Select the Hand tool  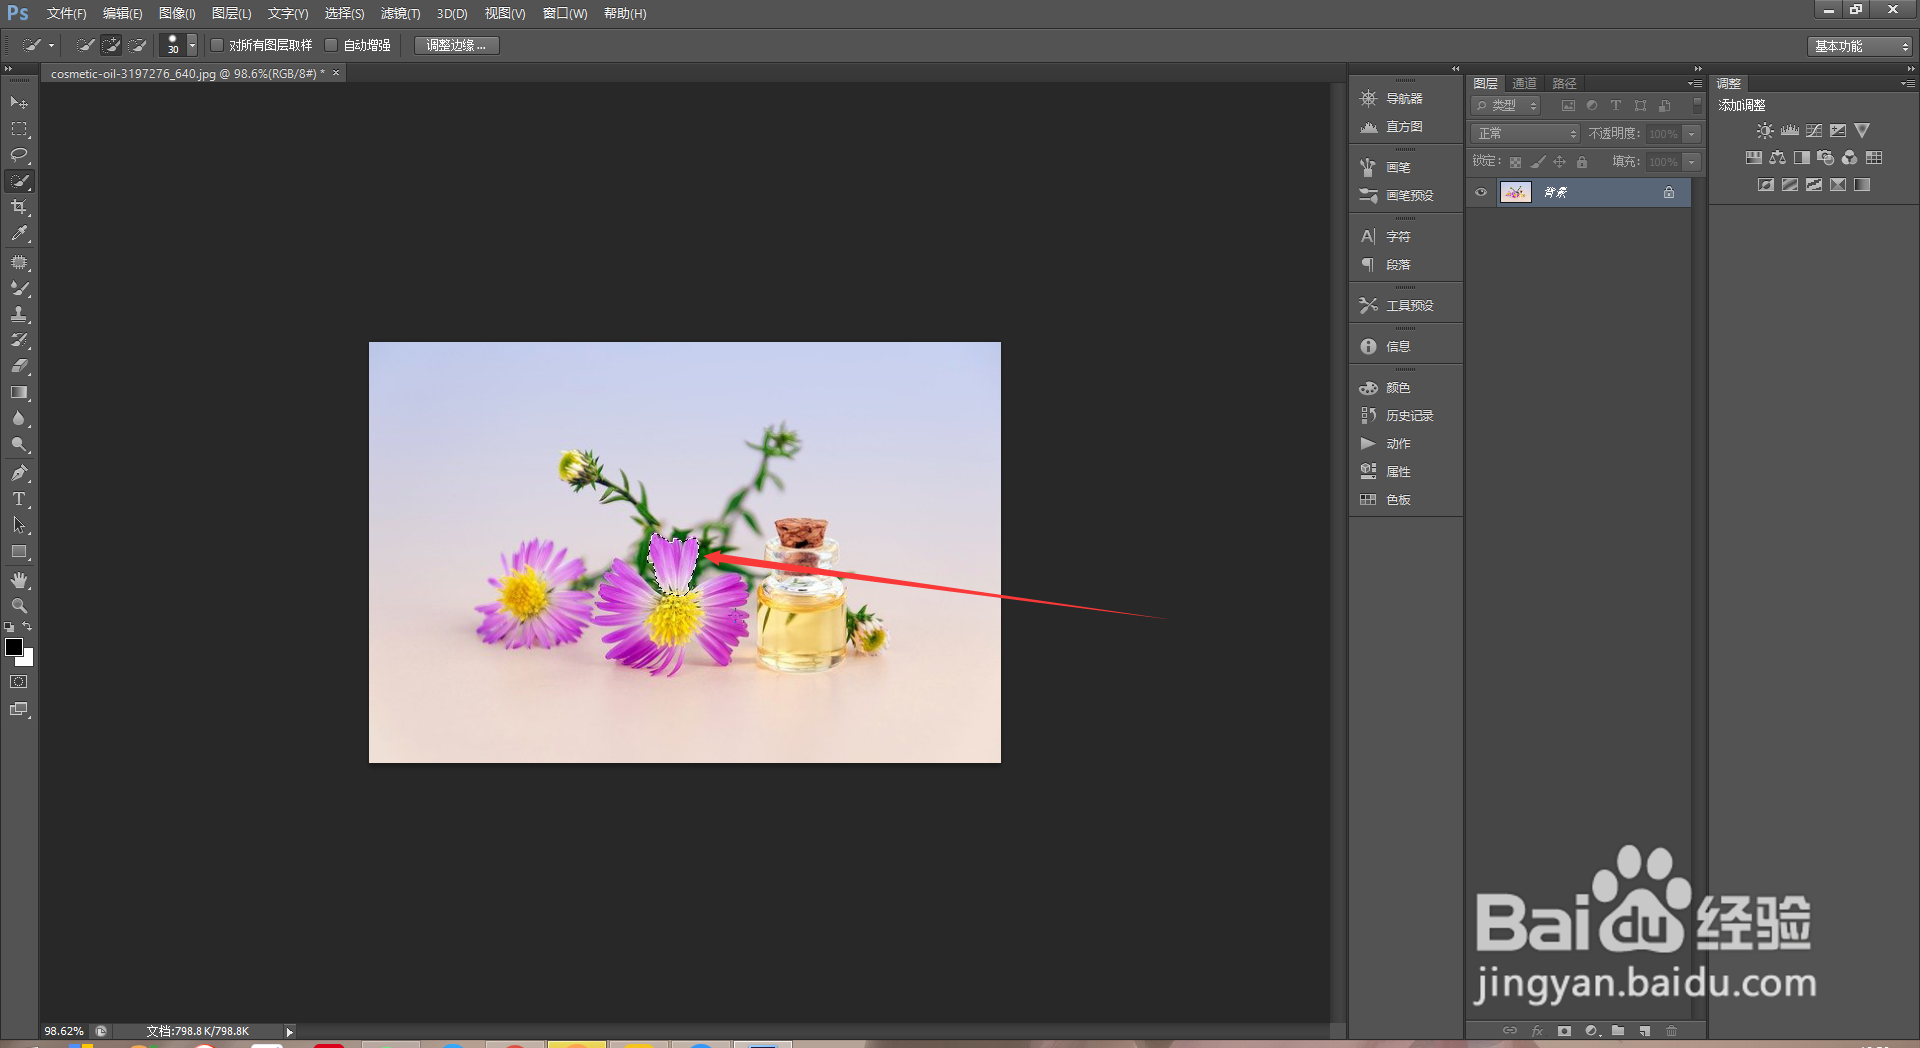[19, 580]
